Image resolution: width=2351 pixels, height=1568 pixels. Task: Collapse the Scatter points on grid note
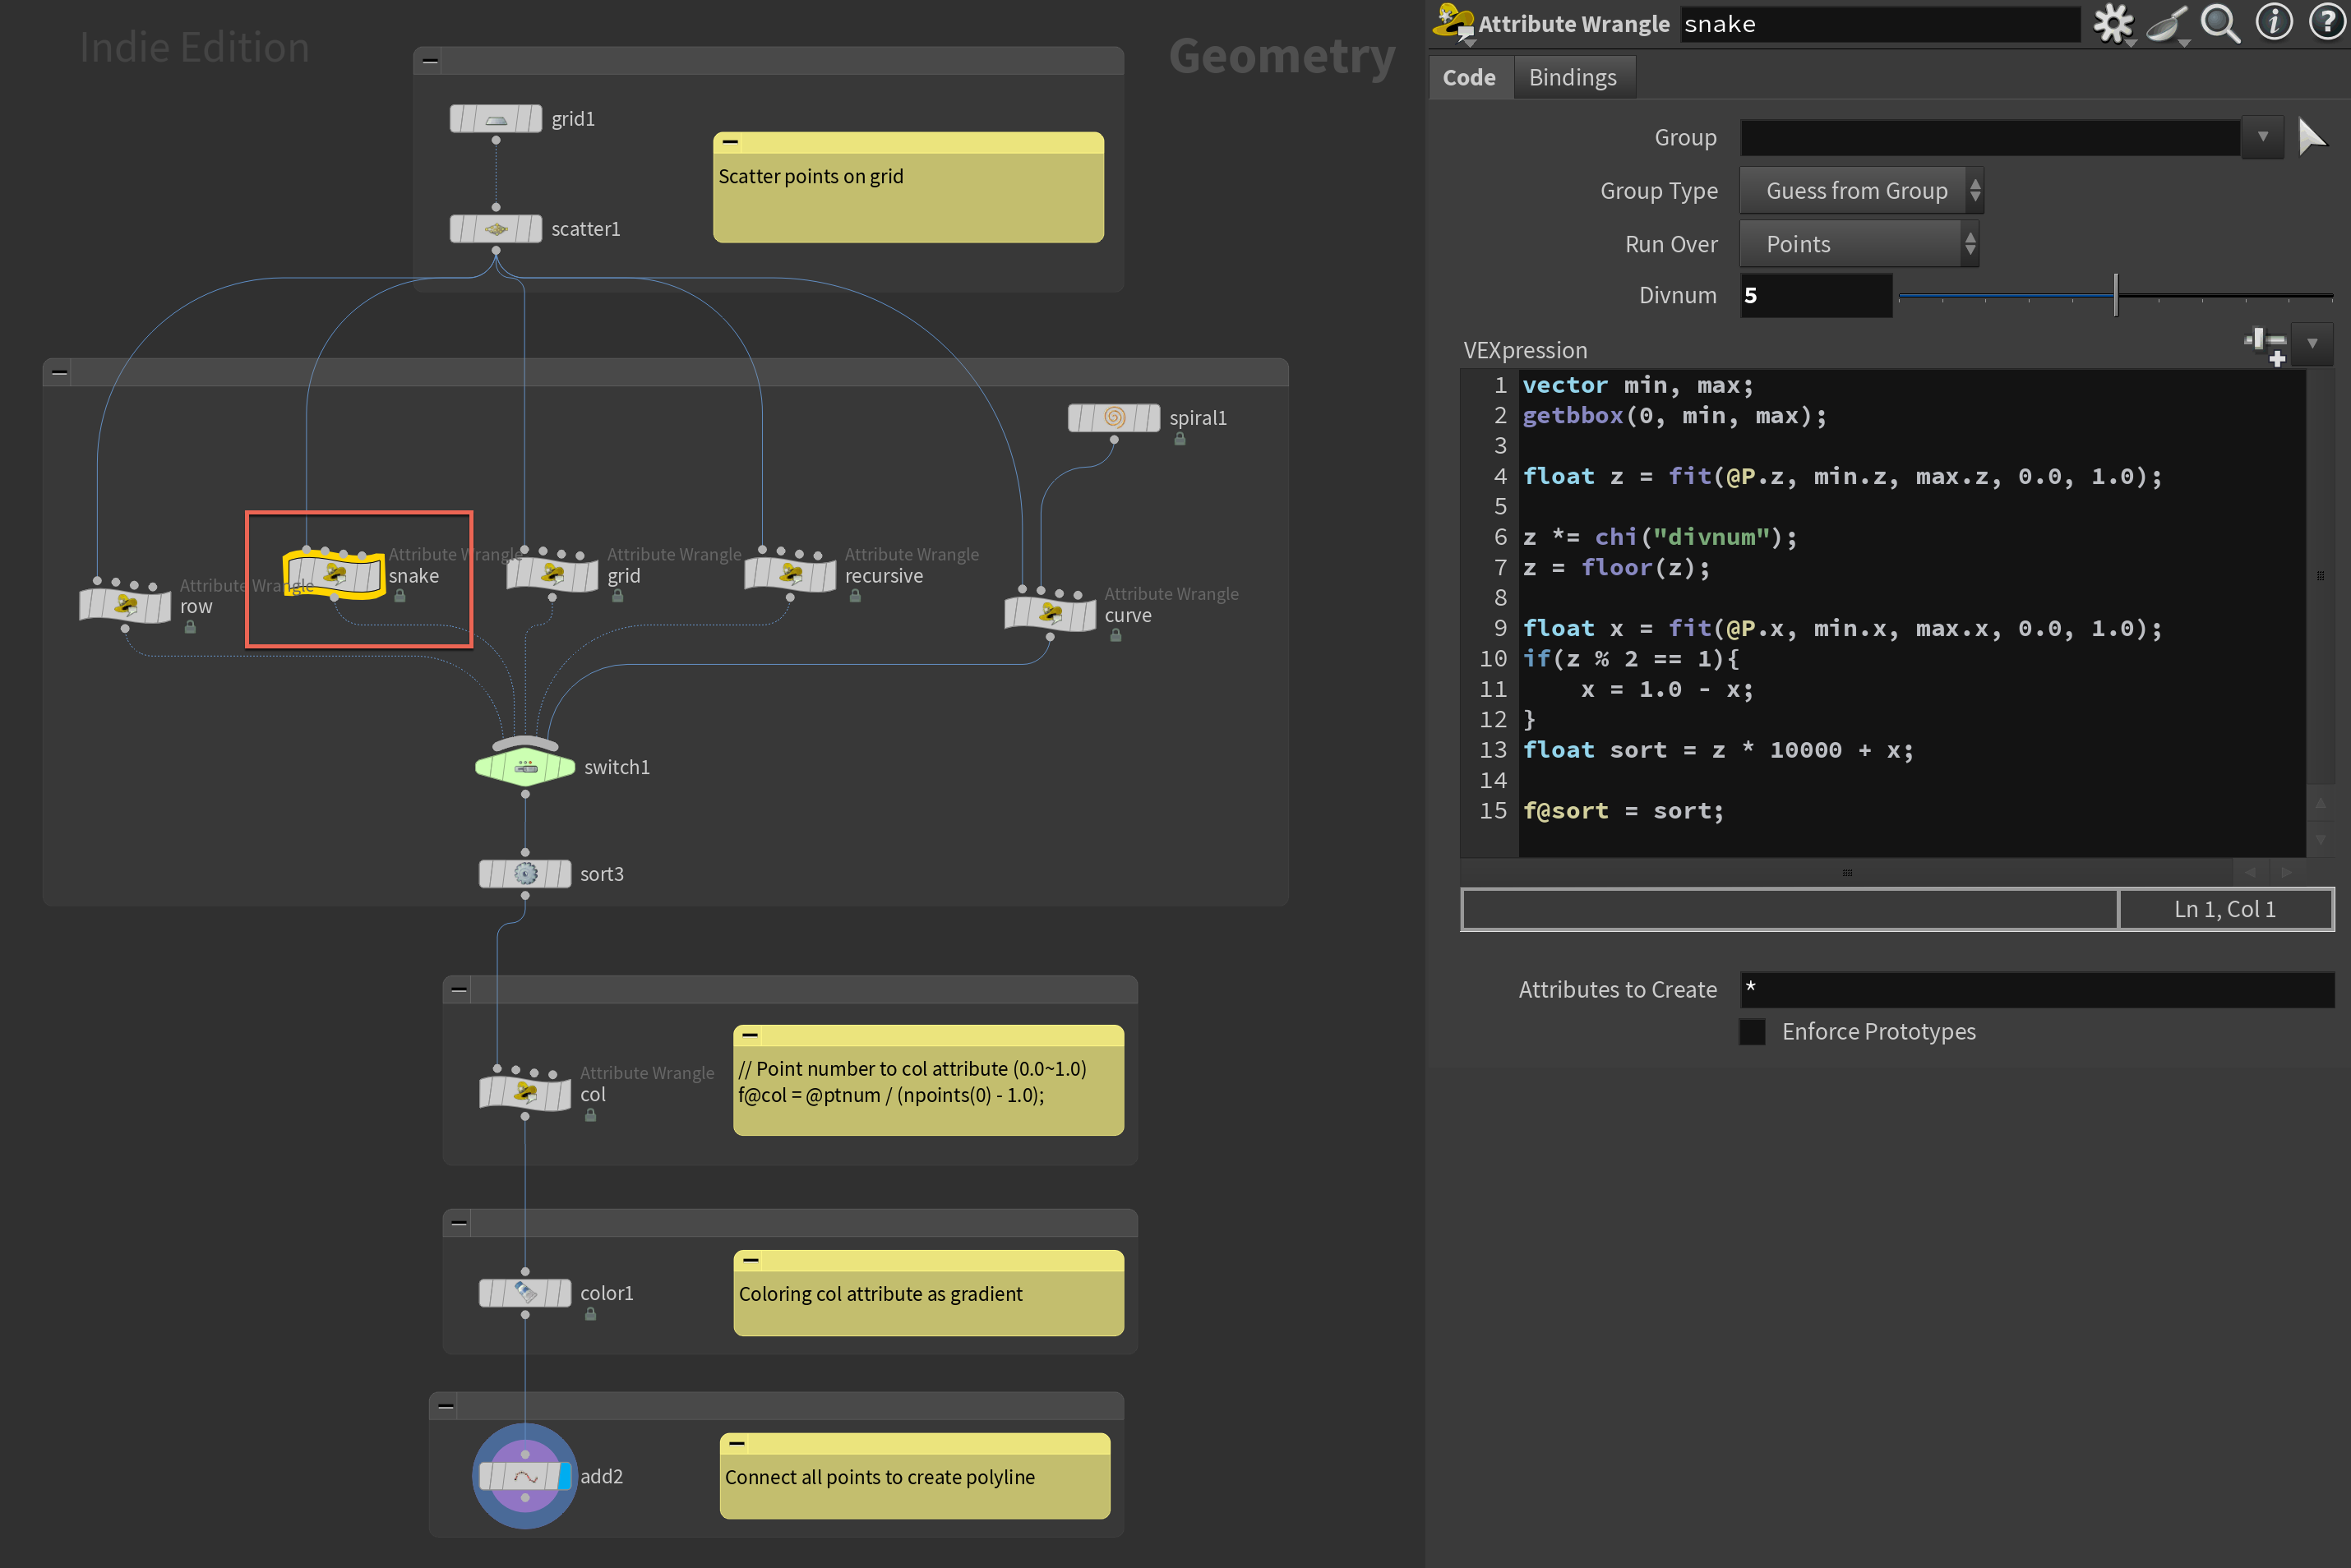click(731, 142)
